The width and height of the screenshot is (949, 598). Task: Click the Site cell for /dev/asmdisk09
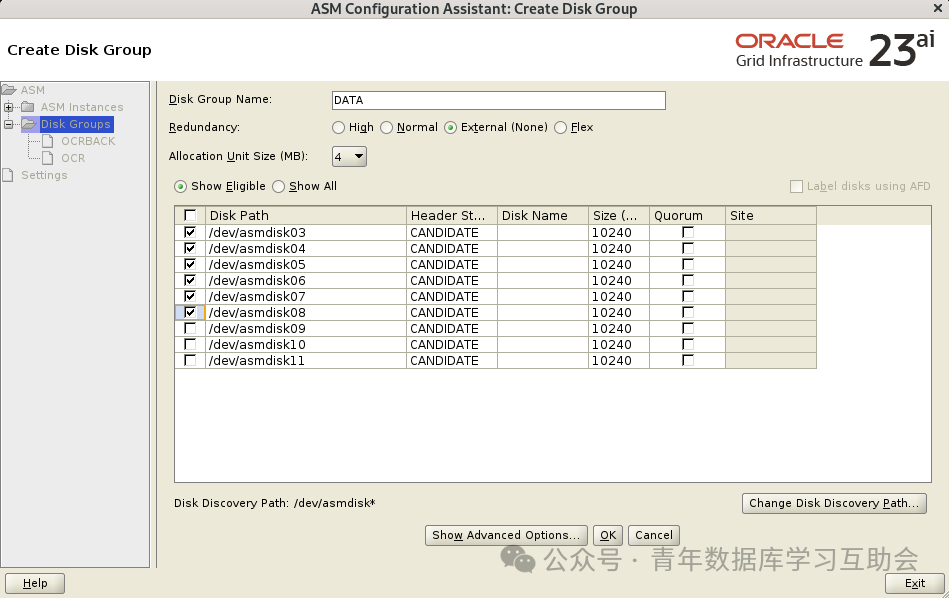(x=770, y=328)
